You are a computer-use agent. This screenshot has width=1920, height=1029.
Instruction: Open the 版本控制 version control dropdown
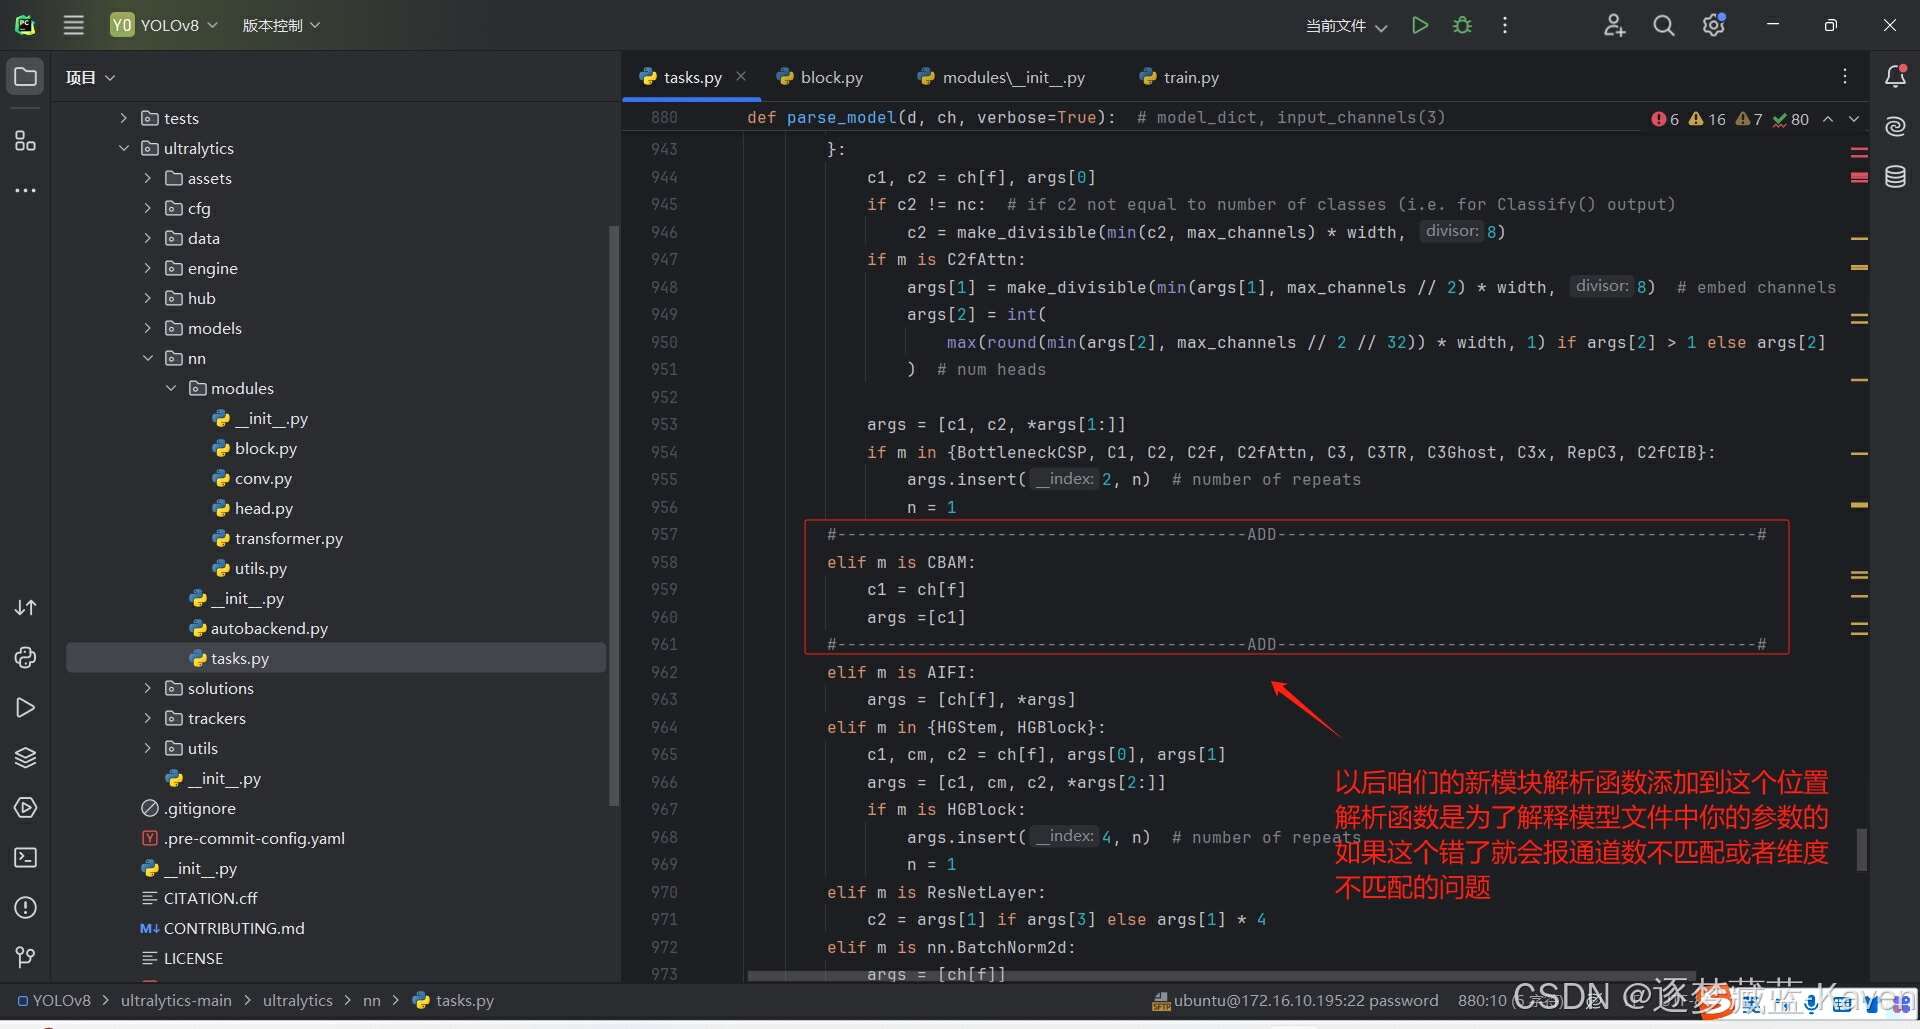(x=281, y=25)
